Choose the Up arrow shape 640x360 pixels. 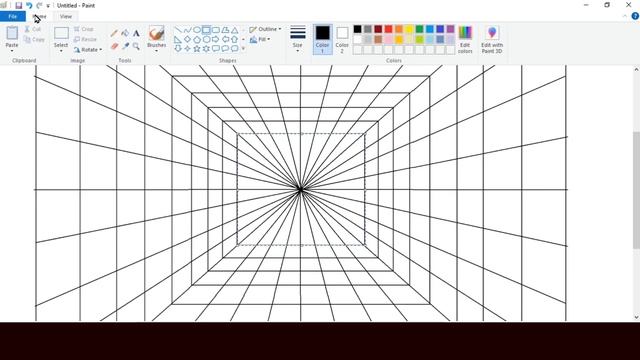coord(235,39)
